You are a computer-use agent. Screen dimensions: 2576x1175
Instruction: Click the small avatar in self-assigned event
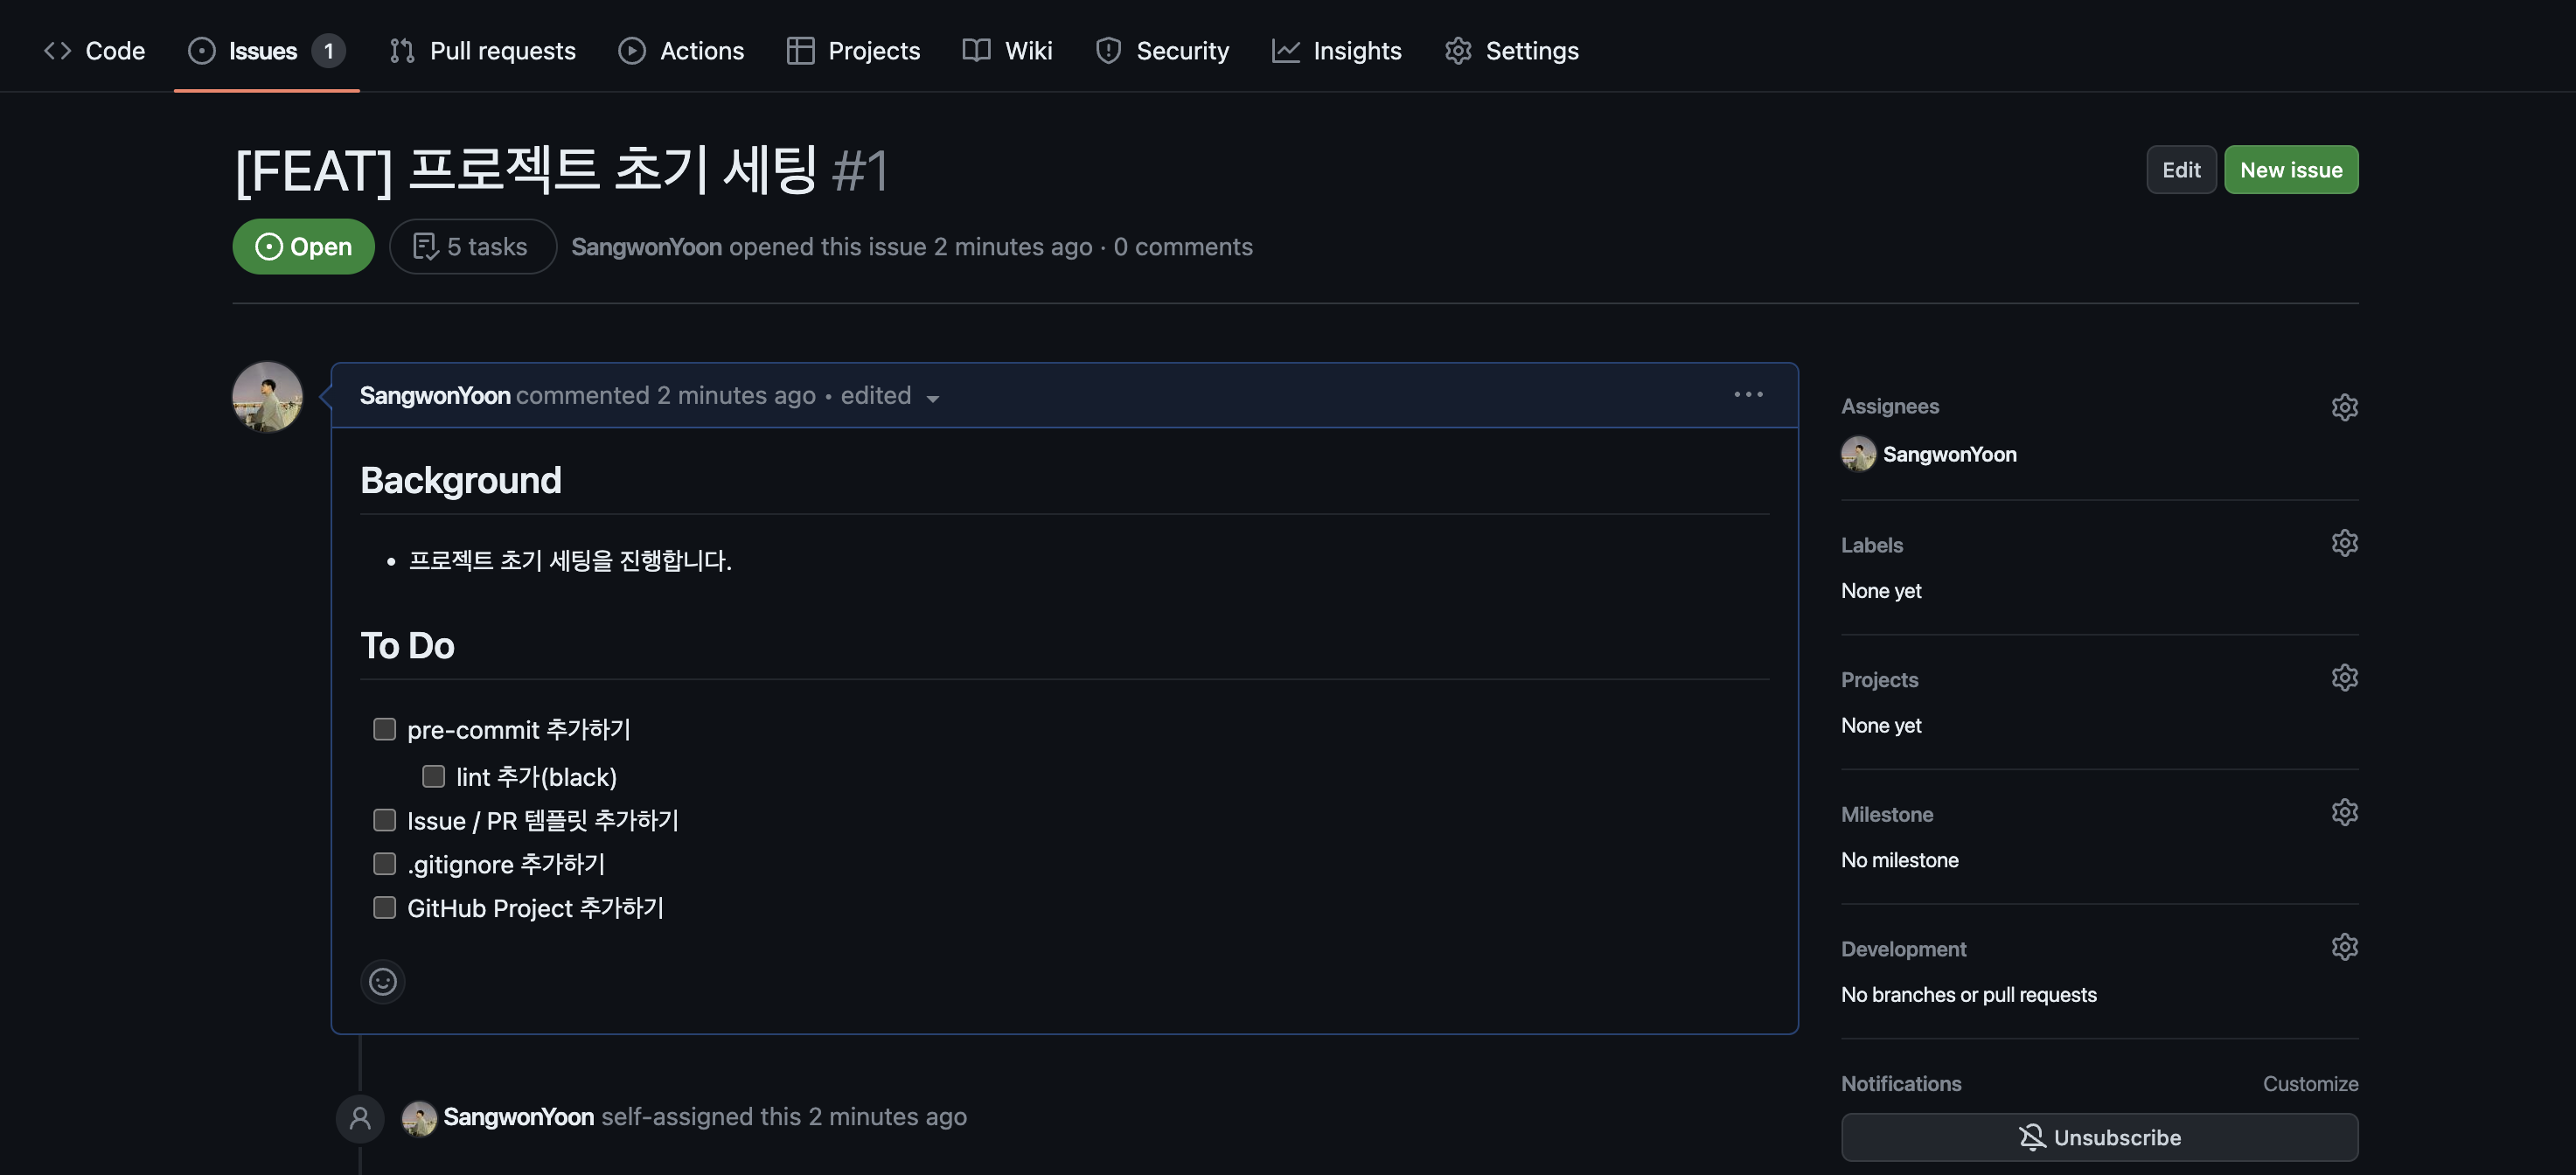pyautogui.click(x=419, y=1117)
